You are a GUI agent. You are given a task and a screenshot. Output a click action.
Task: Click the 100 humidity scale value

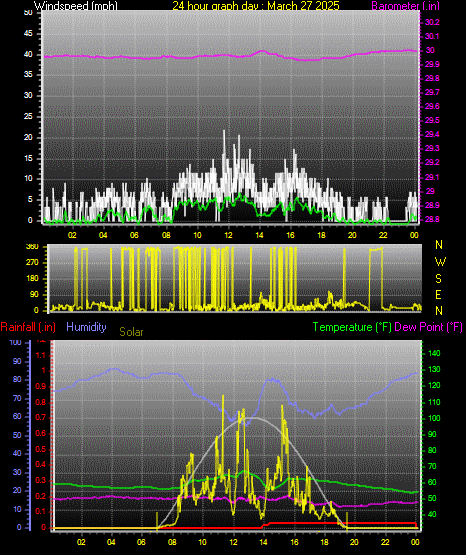[15, 342]
